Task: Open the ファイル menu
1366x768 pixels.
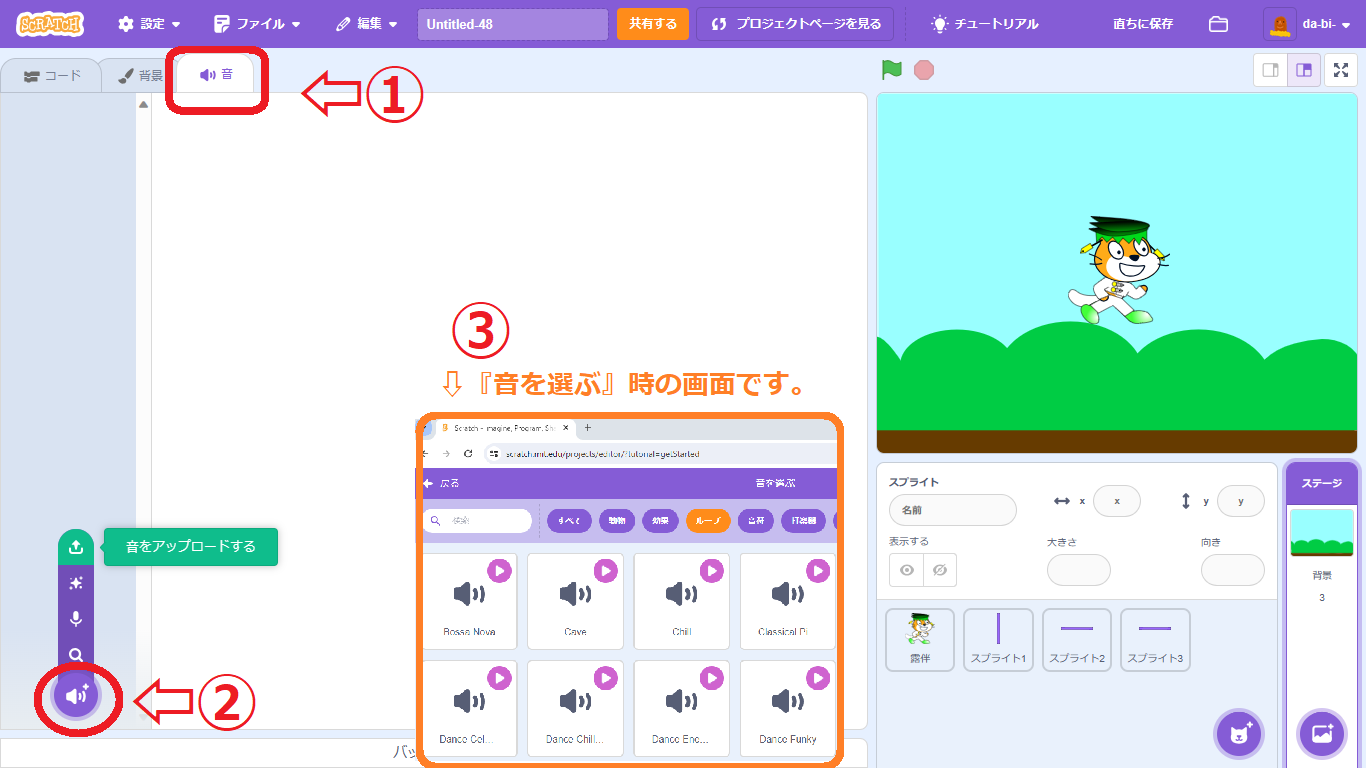Action: coord(257,24)
